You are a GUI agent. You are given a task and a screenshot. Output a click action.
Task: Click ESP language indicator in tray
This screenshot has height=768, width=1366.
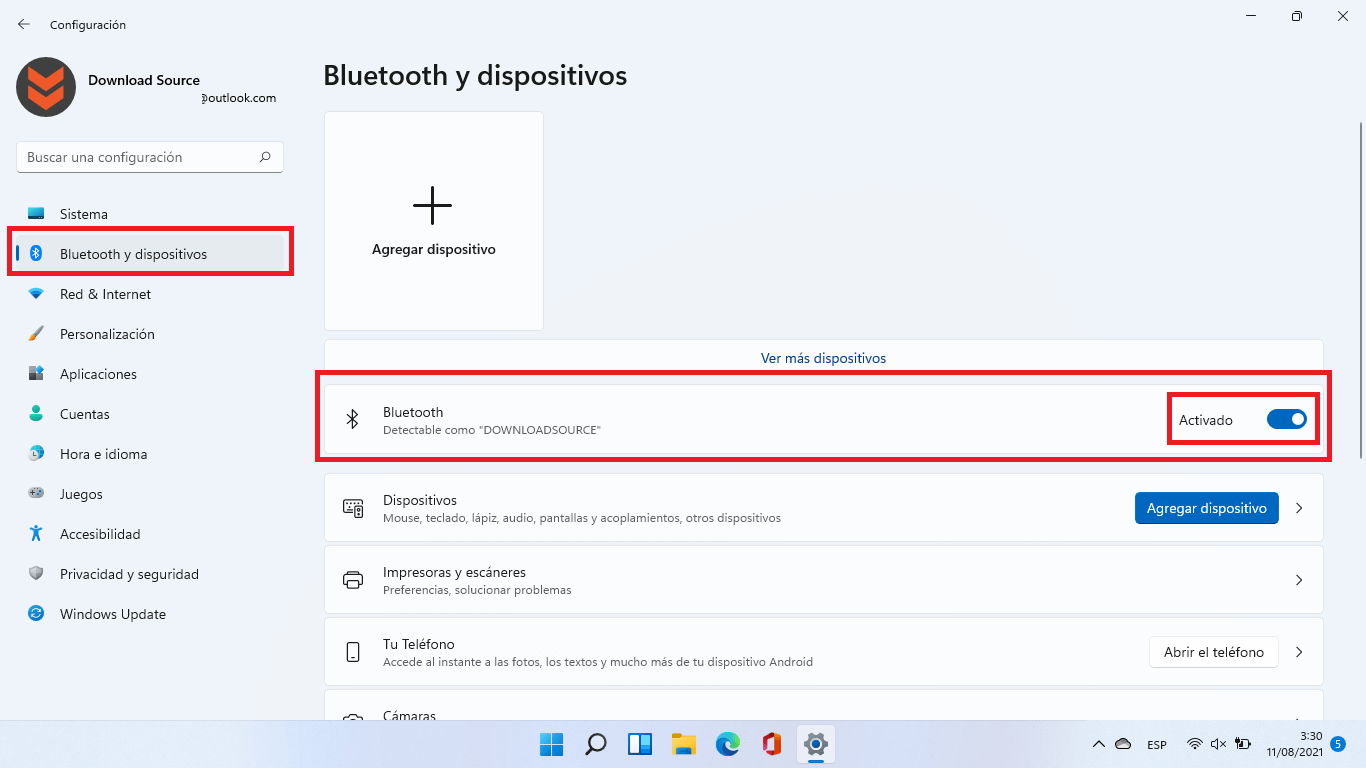1157,745
